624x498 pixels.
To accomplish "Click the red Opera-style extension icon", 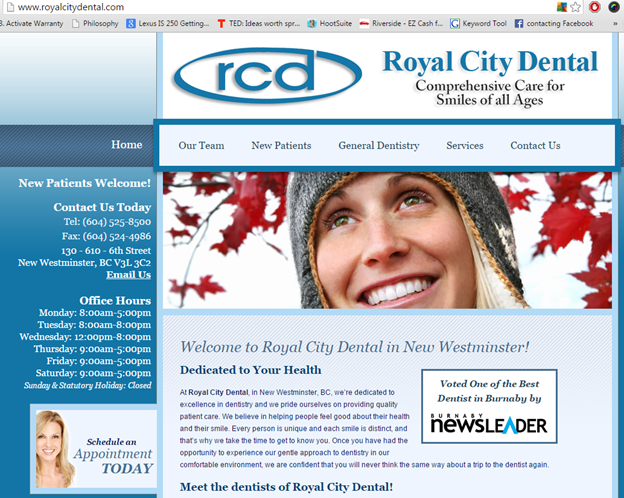I will point(595,7).
